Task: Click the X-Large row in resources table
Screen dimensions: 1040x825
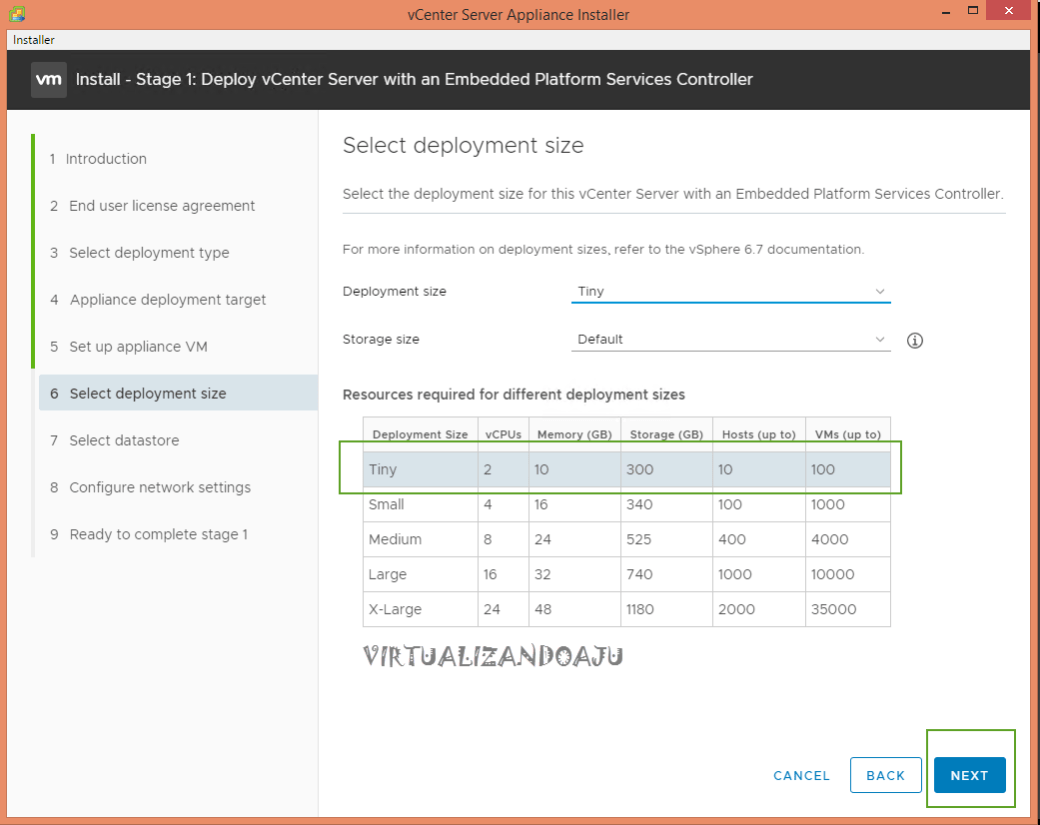Action: click(626, 609)
